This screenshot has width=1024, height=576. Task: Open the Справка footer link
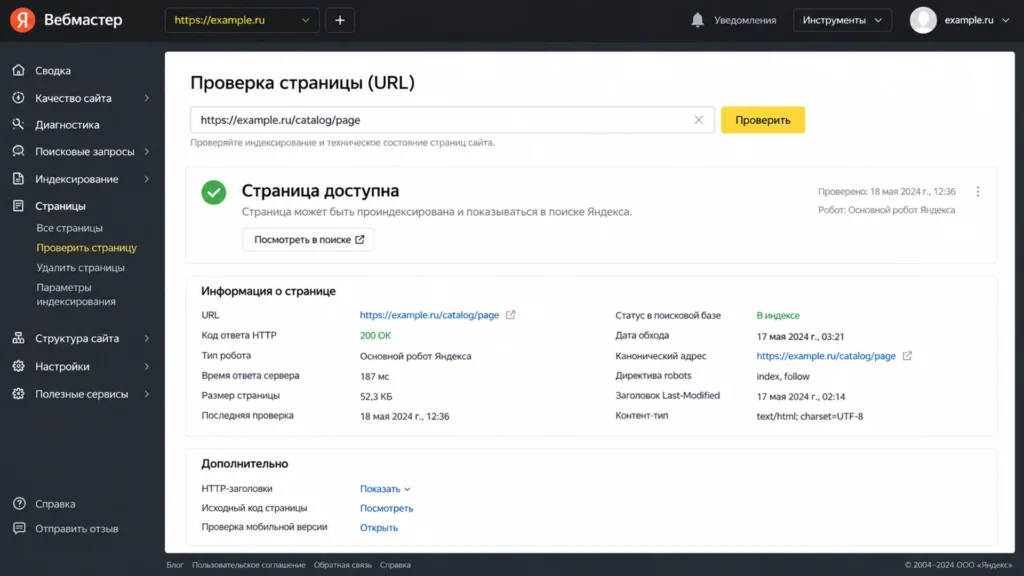click(x=395, y=565)
